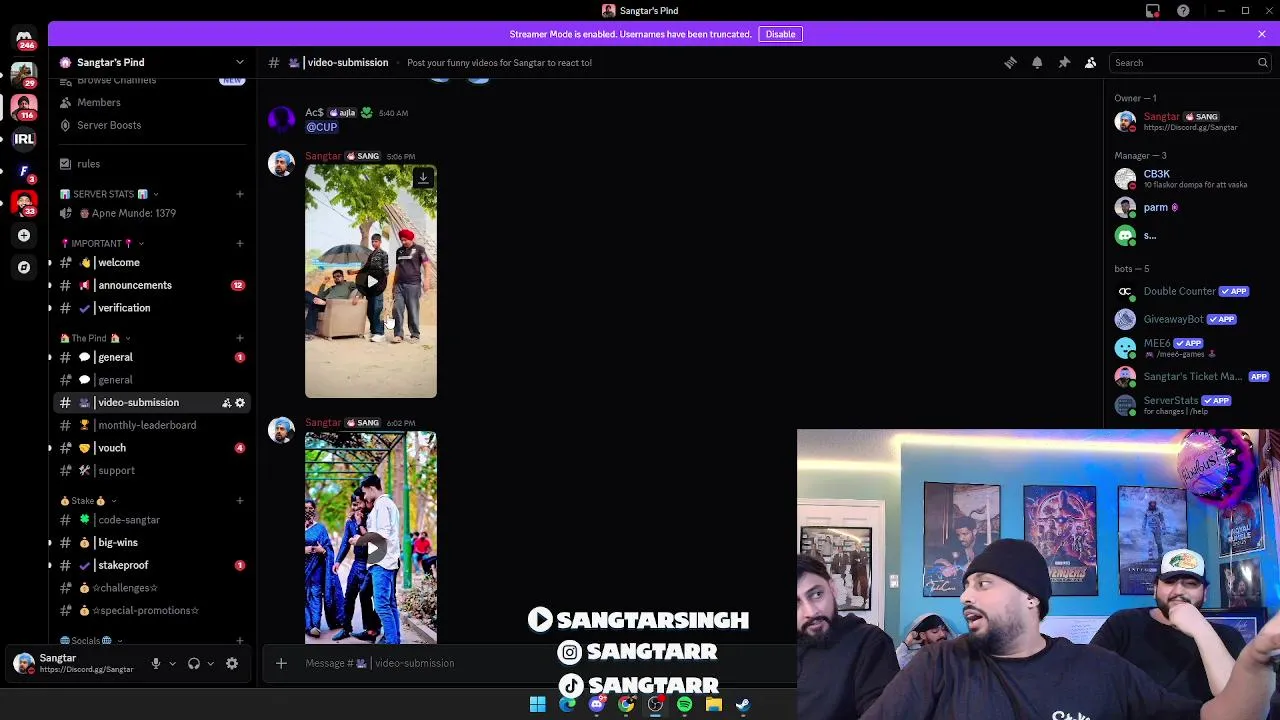Image resolution: width=1280 pixels, height=720 pixels.
Task: Open Steam from Windows taskbar
Action: click(743, 704)
